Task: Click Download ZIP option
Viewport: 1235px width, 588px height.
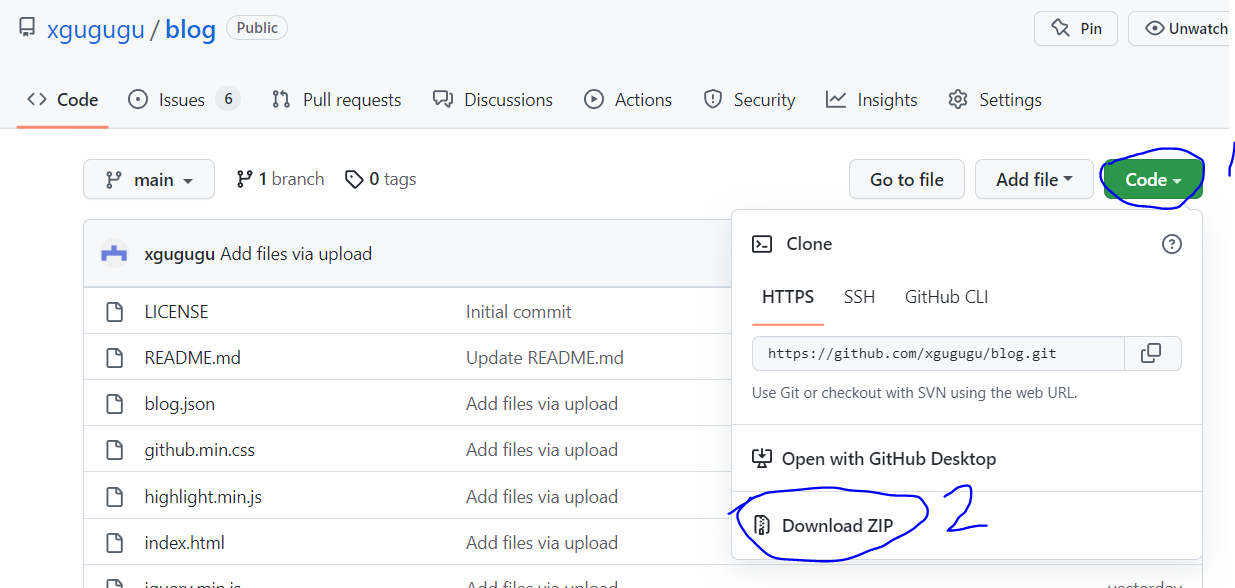Action: 823,526
